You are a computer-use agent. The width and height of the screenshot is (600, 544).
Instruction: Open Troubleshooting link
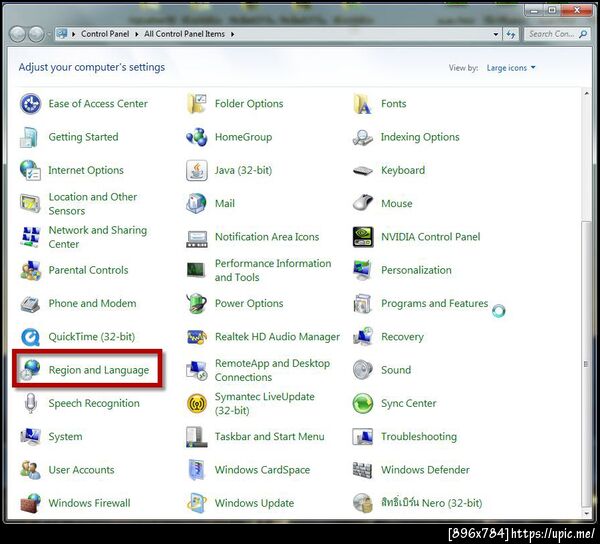(419, 437)
